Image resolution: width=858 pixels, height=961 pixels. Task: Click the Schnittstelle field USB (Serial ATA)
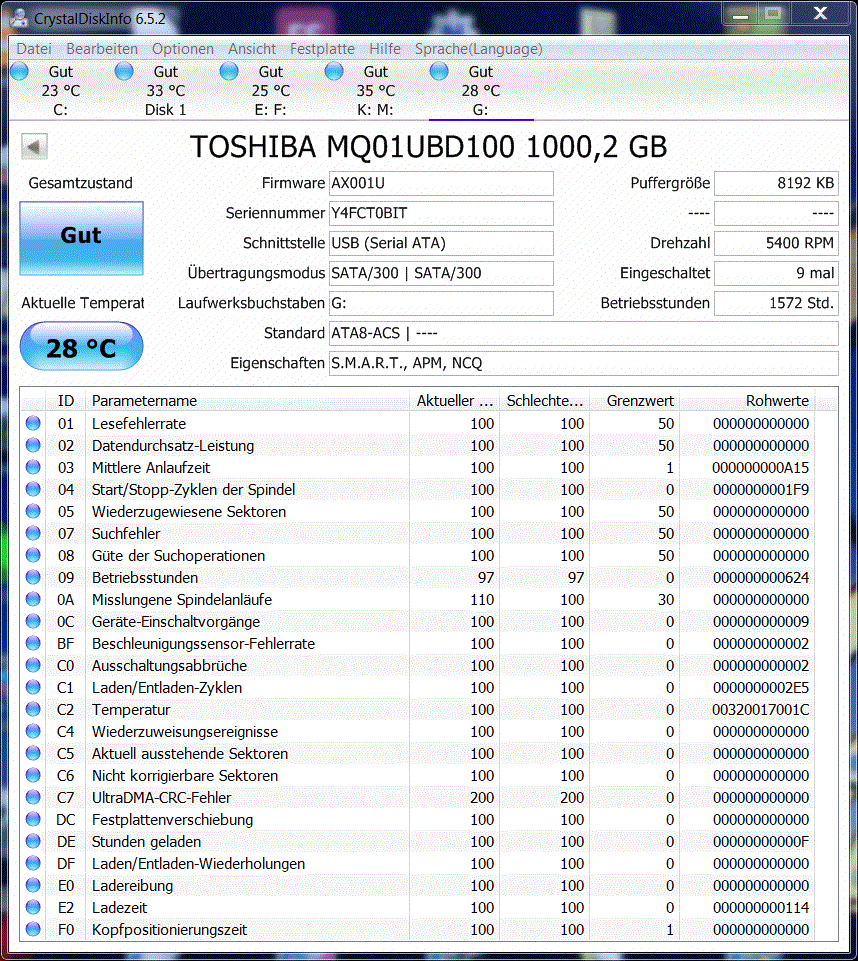point(441,243)
